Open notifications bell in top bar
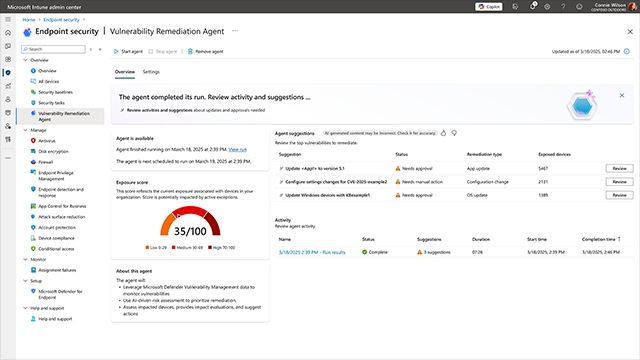The height and width of the screenshot is (360, 640). [x=533, y=6]
